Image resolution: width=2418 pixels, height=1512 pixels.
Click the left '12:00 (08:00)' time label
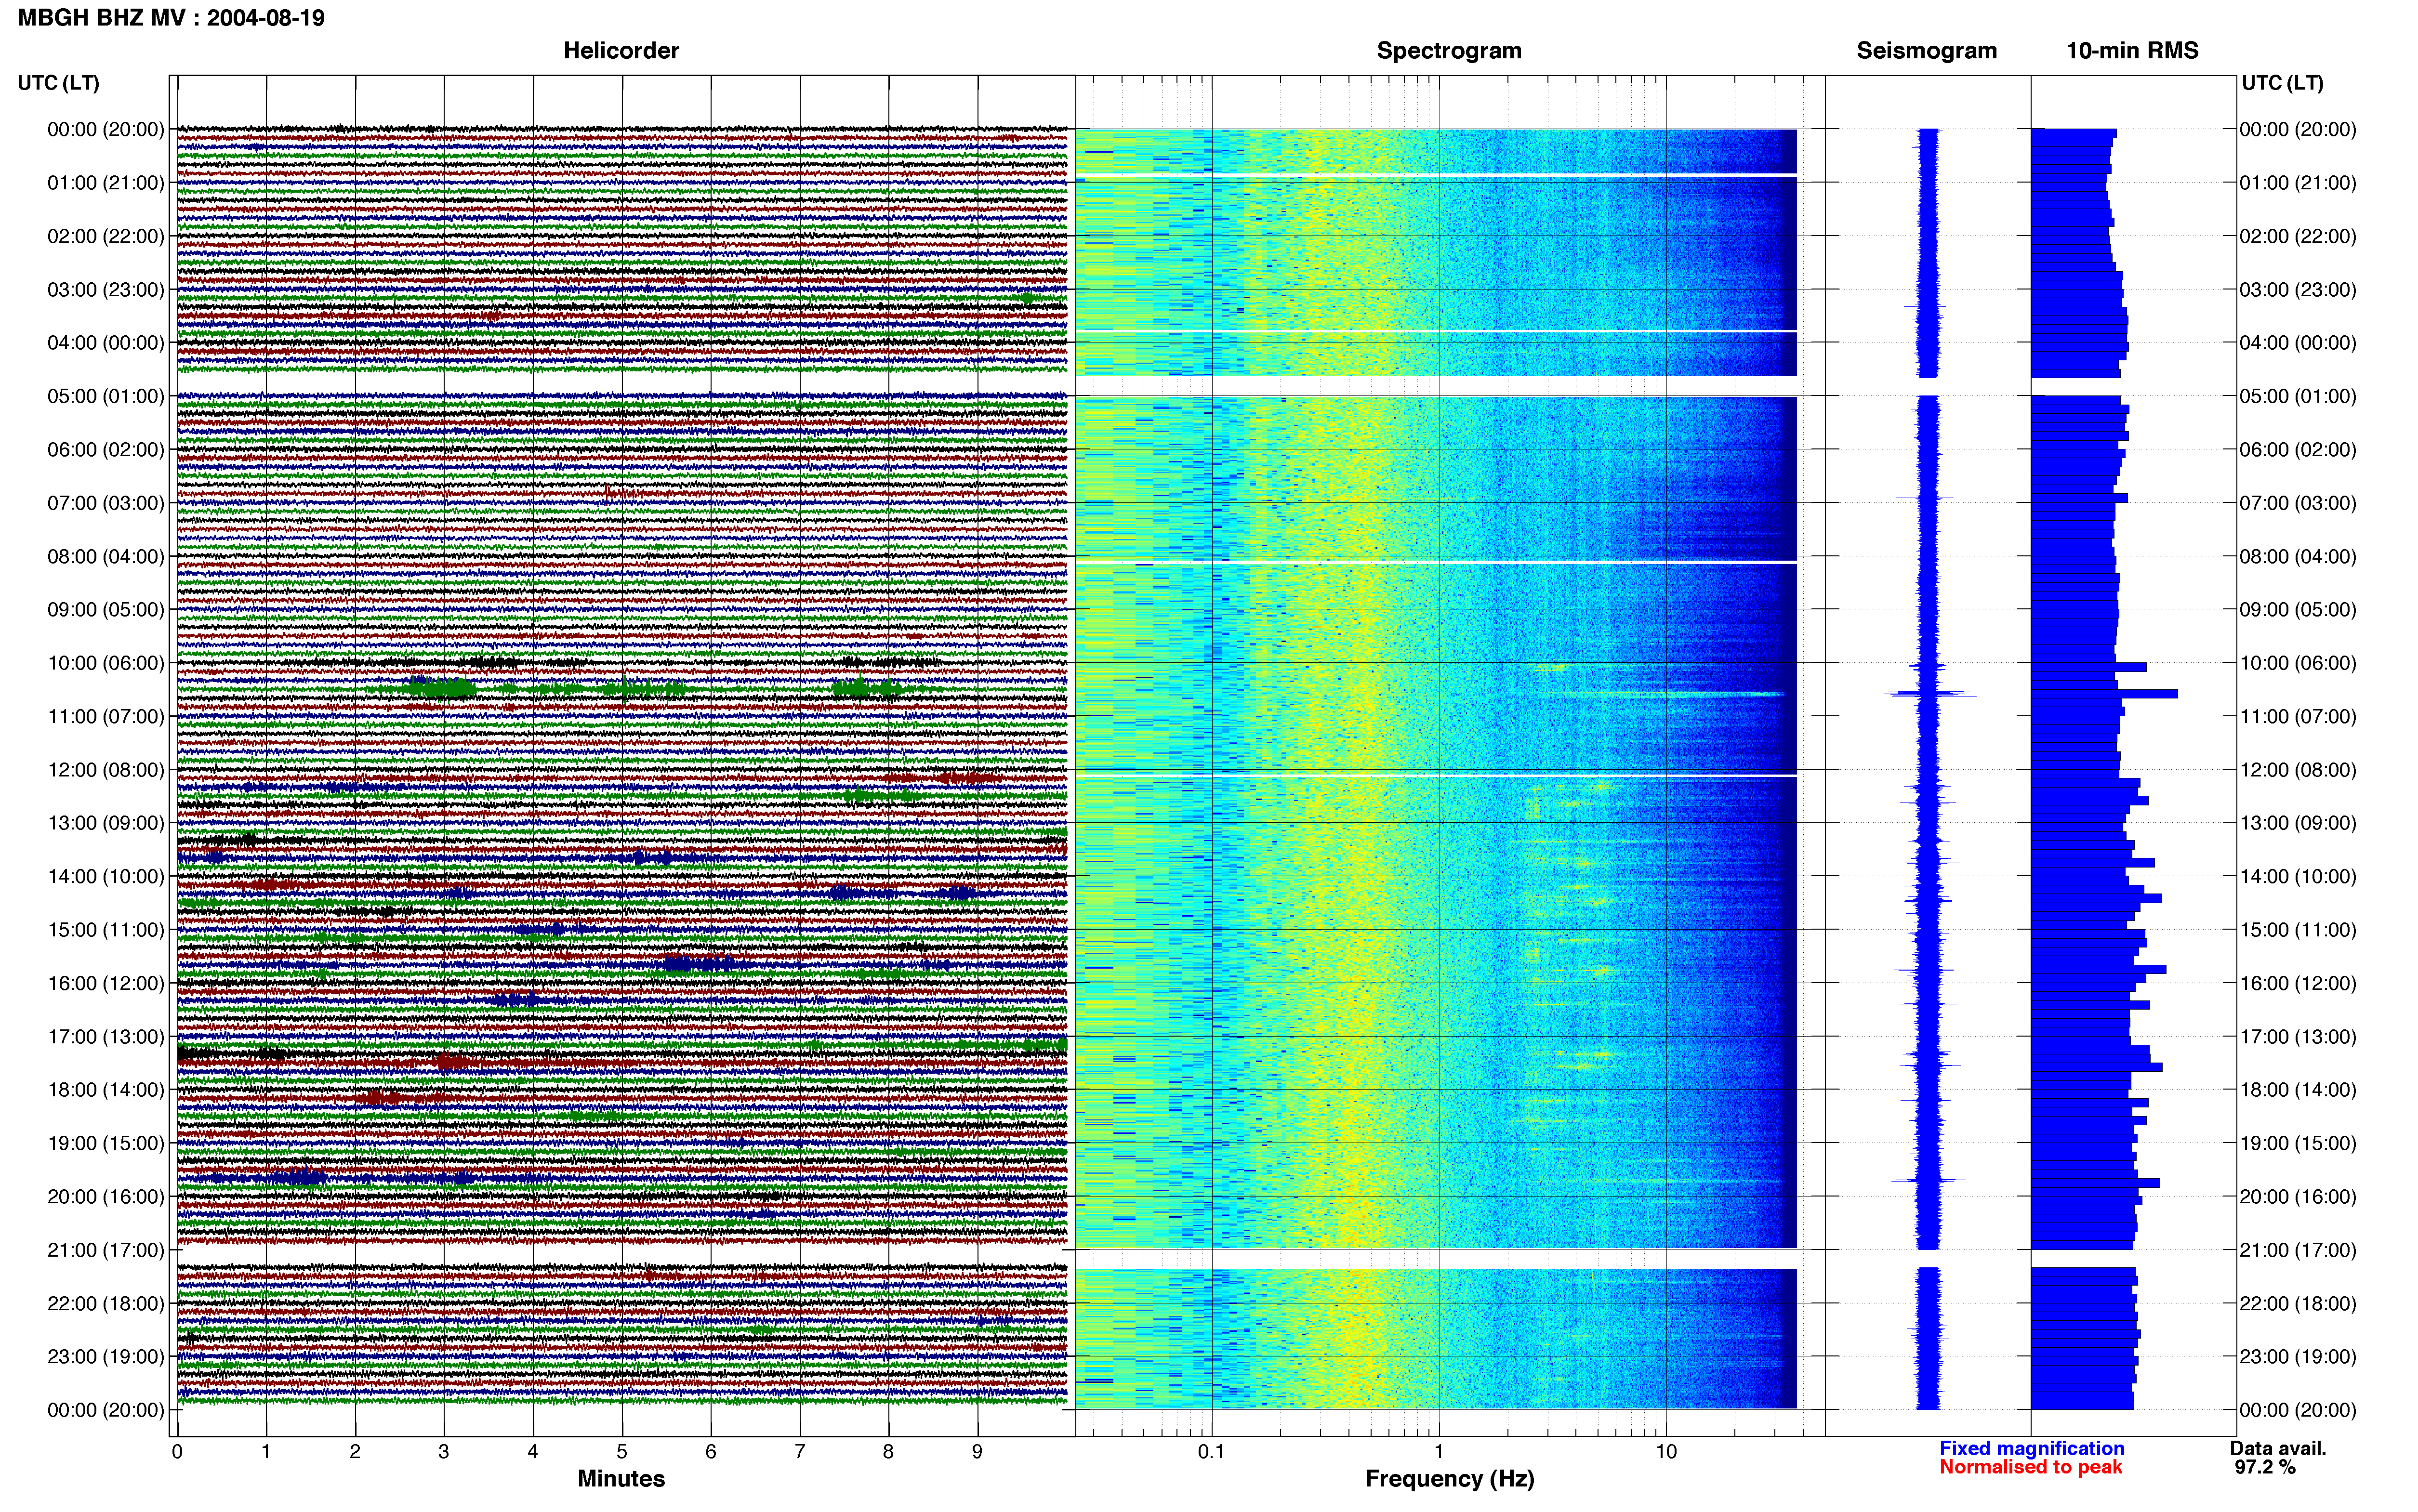[106, 770]
